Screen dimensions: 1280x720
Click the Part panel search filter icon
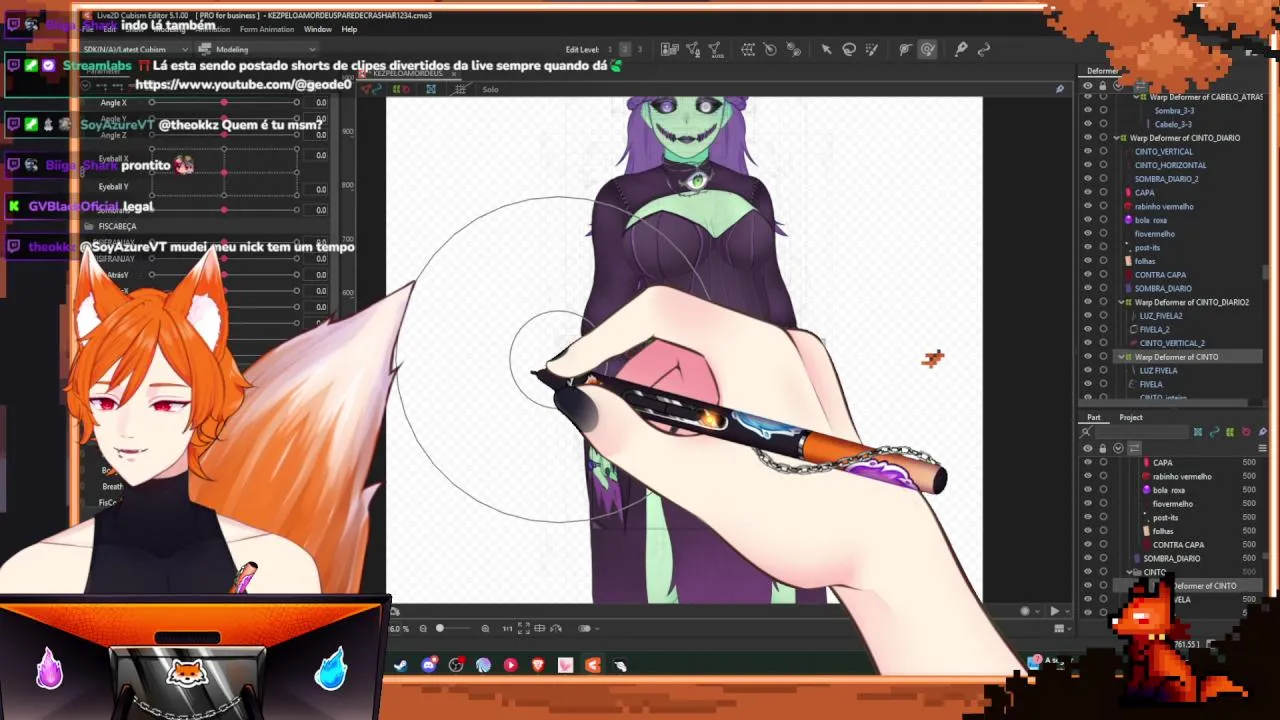coord(1086,432)
